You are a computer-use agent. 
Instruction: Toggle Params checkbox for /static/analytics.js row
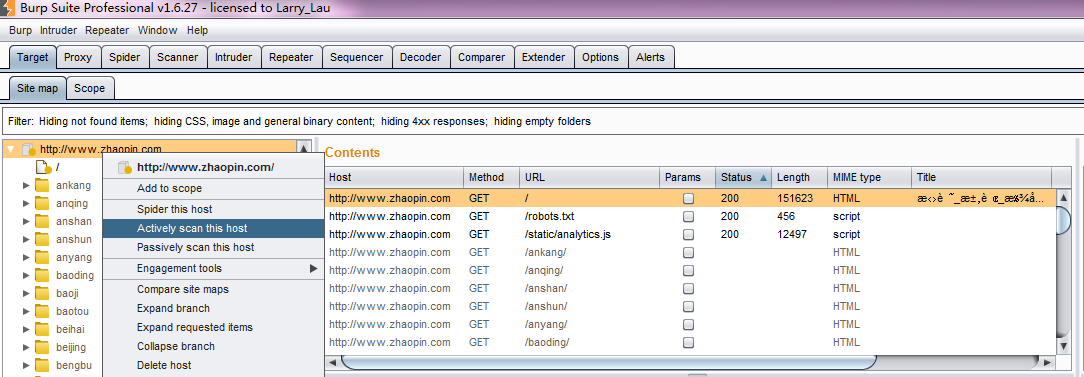(688, 235)
